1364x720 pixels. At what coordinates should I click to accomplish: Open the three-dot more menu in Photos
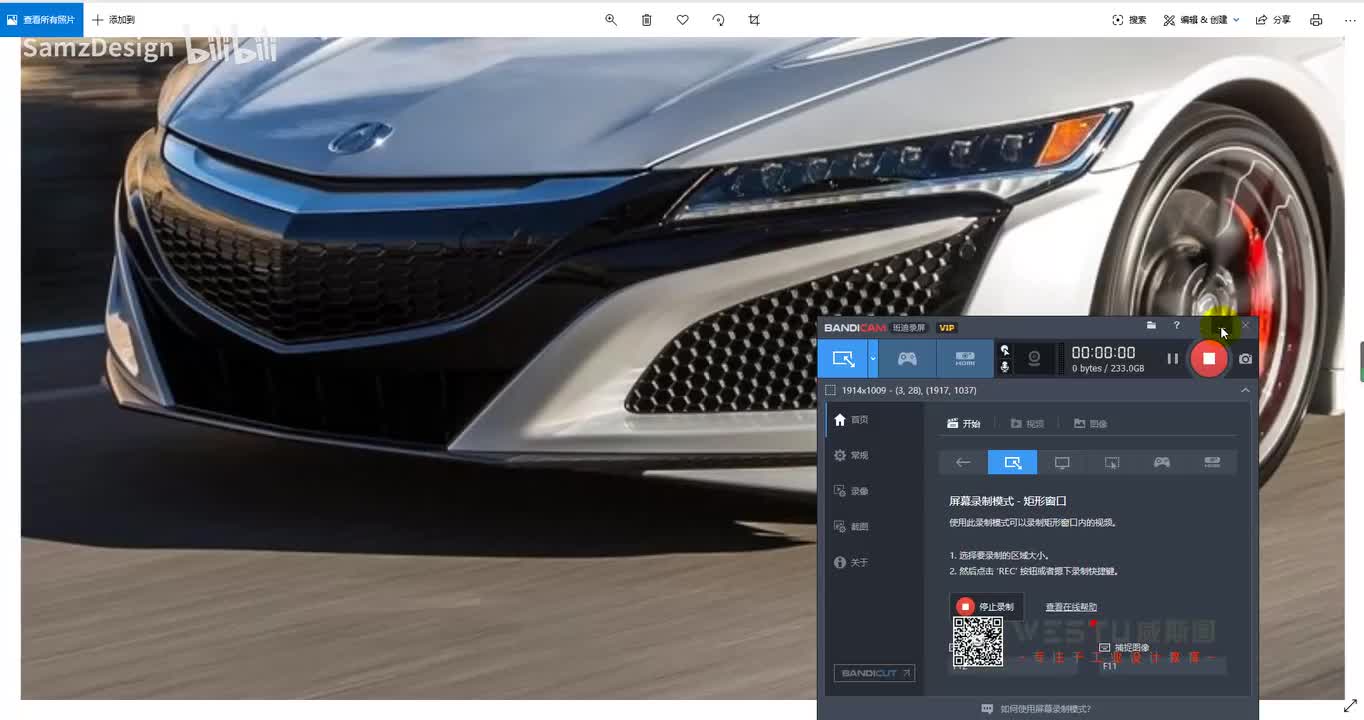pos(1350,20)
